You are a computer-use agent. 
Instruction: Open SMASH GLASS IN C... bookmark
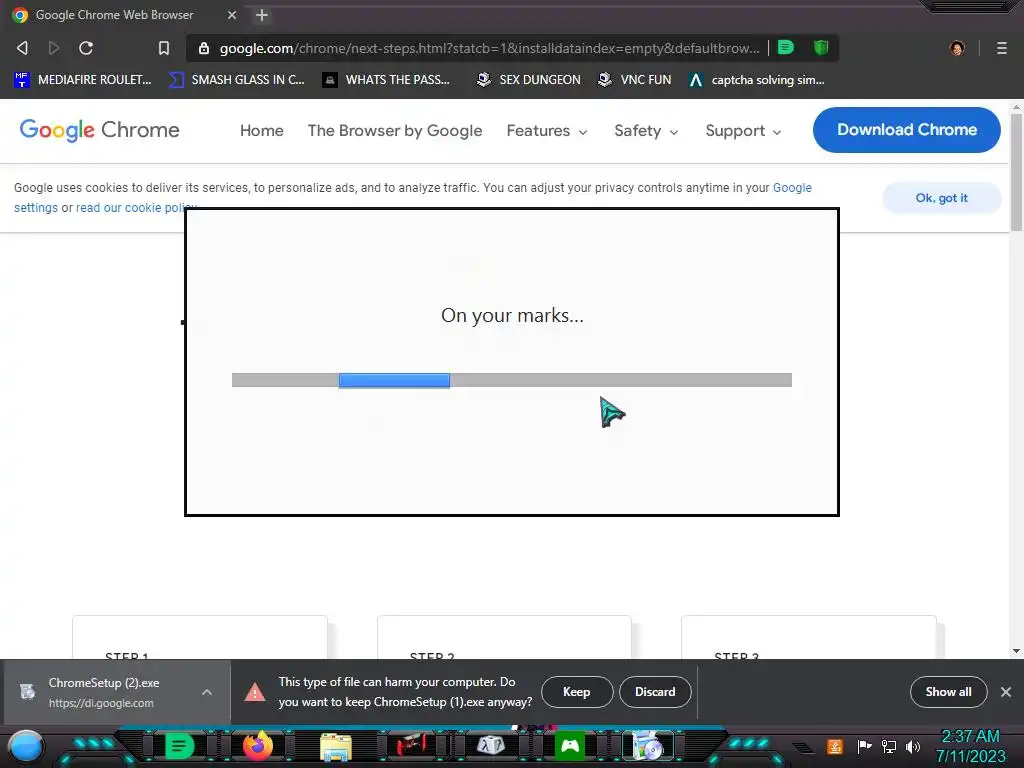tap(237, 80)
